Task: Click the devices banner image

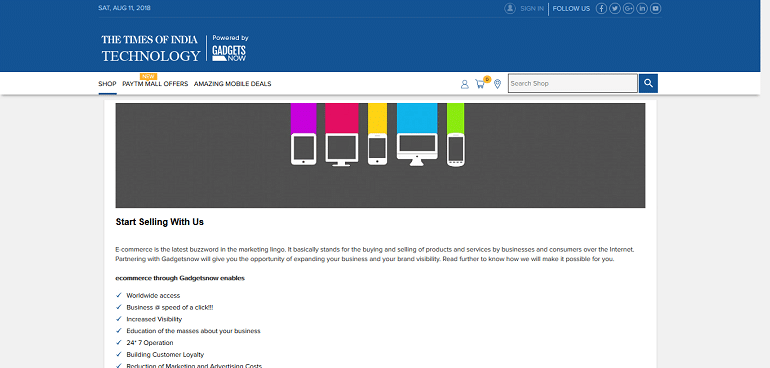Action: pos(380,155)
